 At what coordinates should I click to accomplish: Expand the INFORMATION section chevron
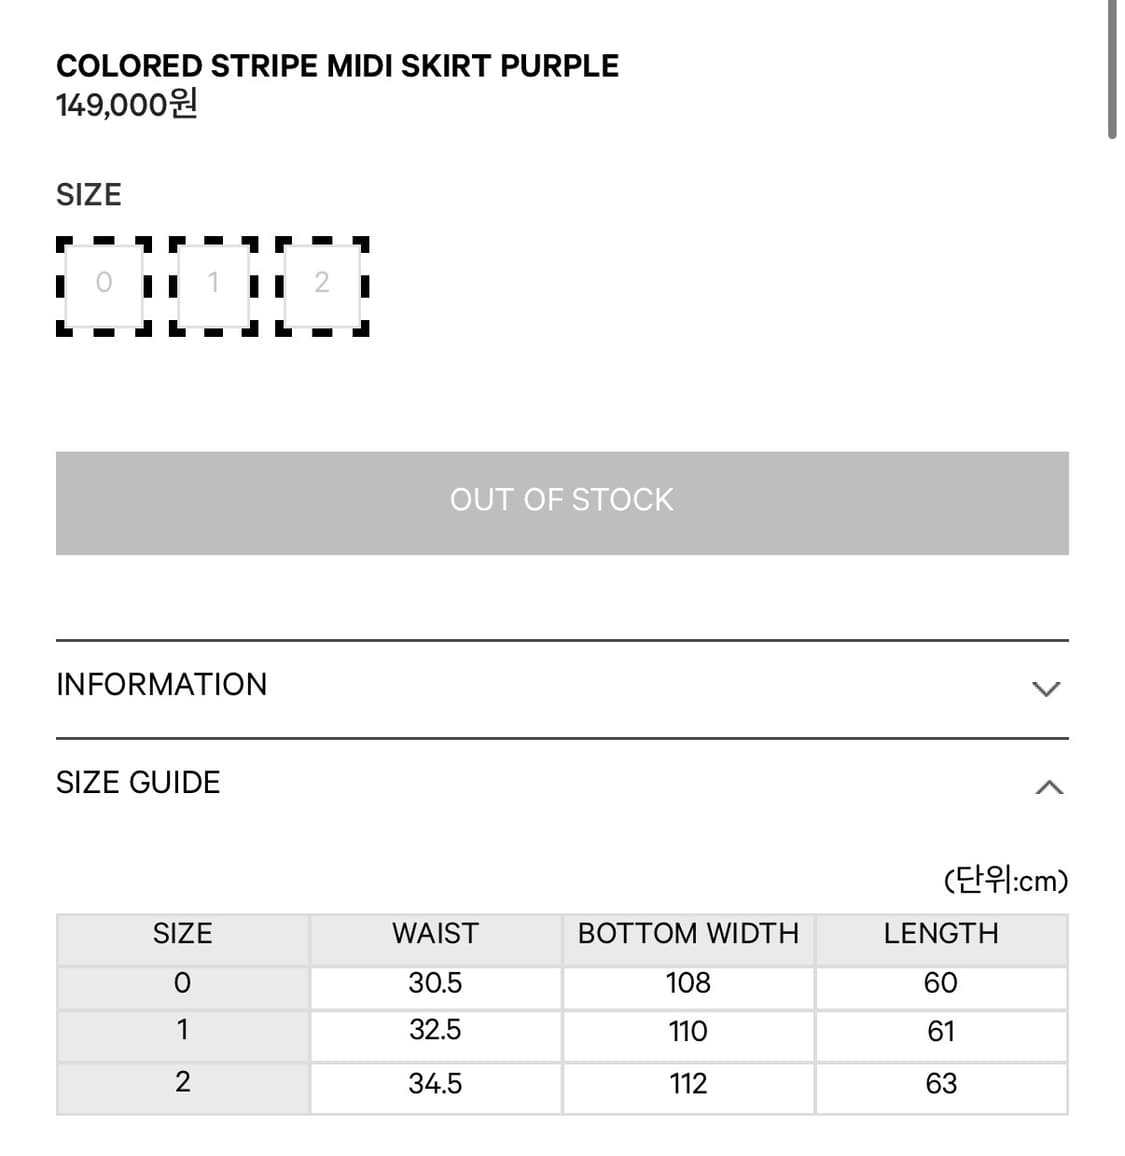tap(1045, 689)
